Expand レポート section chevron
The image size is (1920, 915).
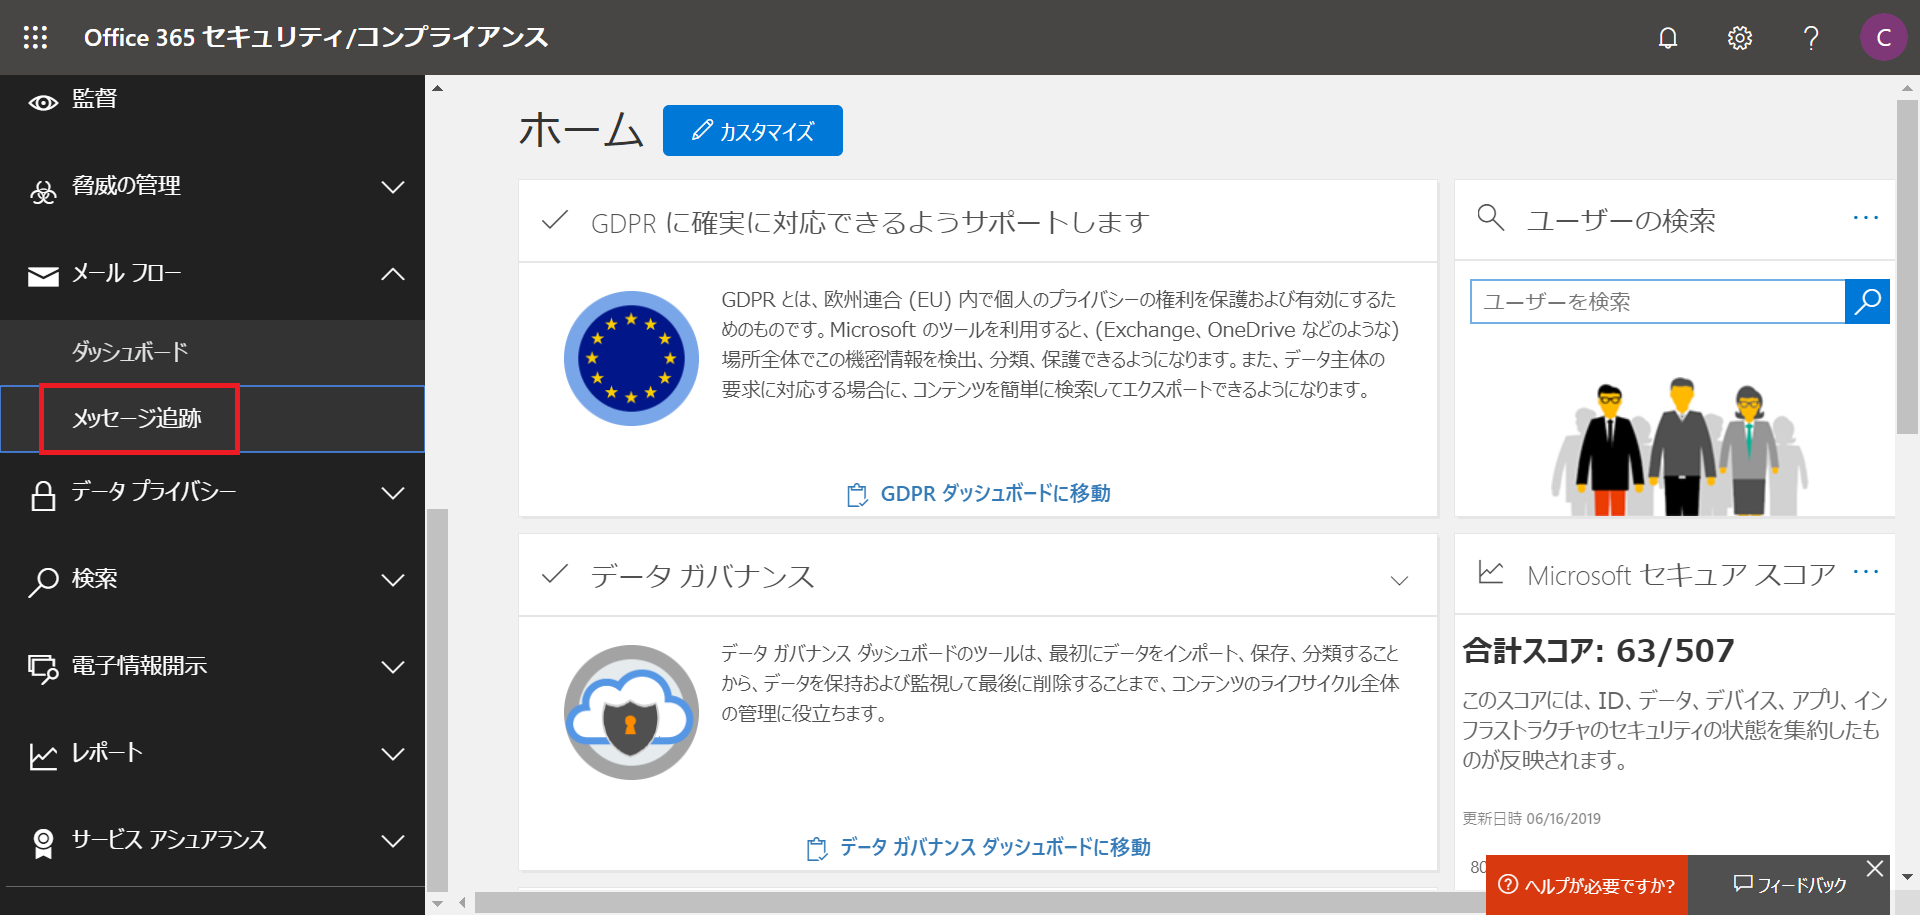[x=393, y=754]
